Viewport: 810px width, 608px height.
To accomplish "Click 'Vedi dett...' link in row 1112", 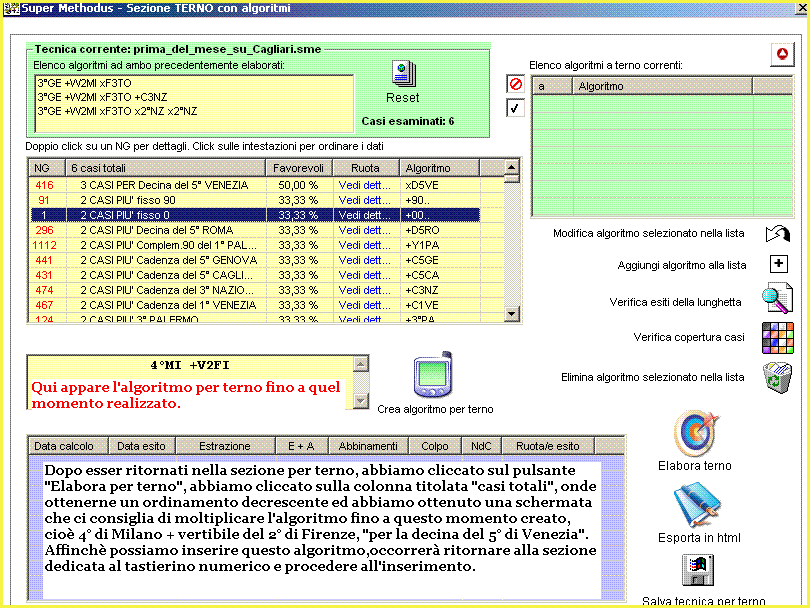I will (365, 245).
